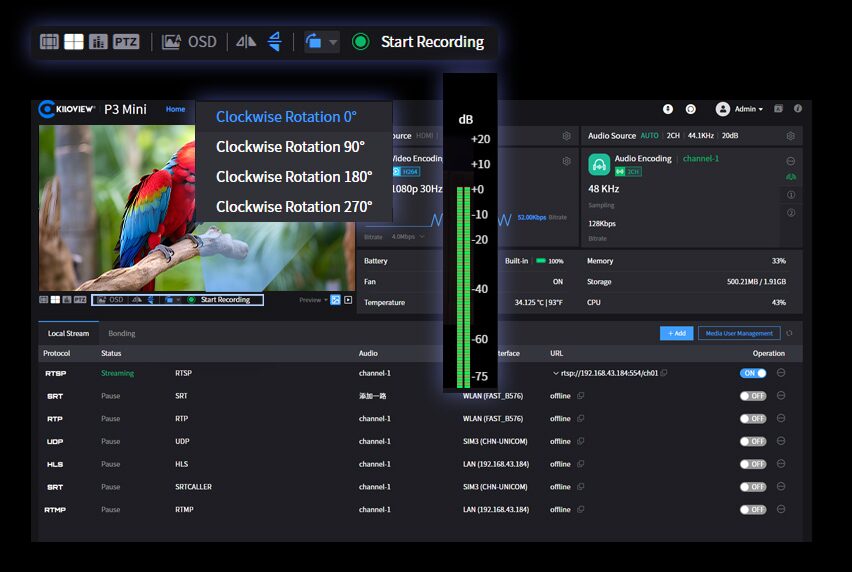Viewport: 852px width, 572px height.
Task: Open the Admin account dropdown
Action: (x=740, y=109)
